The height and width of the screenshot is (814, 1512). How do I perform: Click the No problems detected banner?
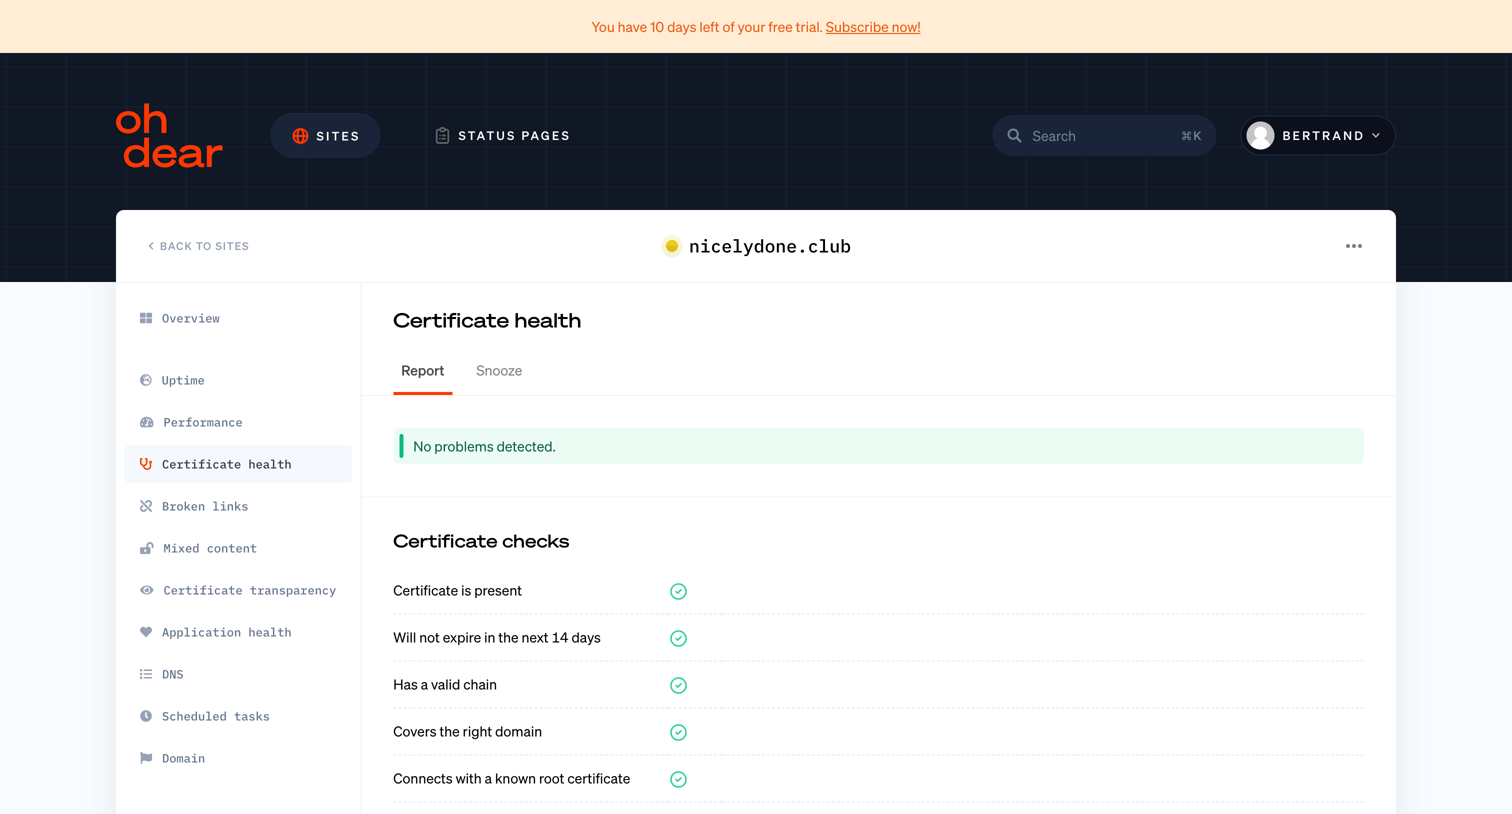[878, 446]
